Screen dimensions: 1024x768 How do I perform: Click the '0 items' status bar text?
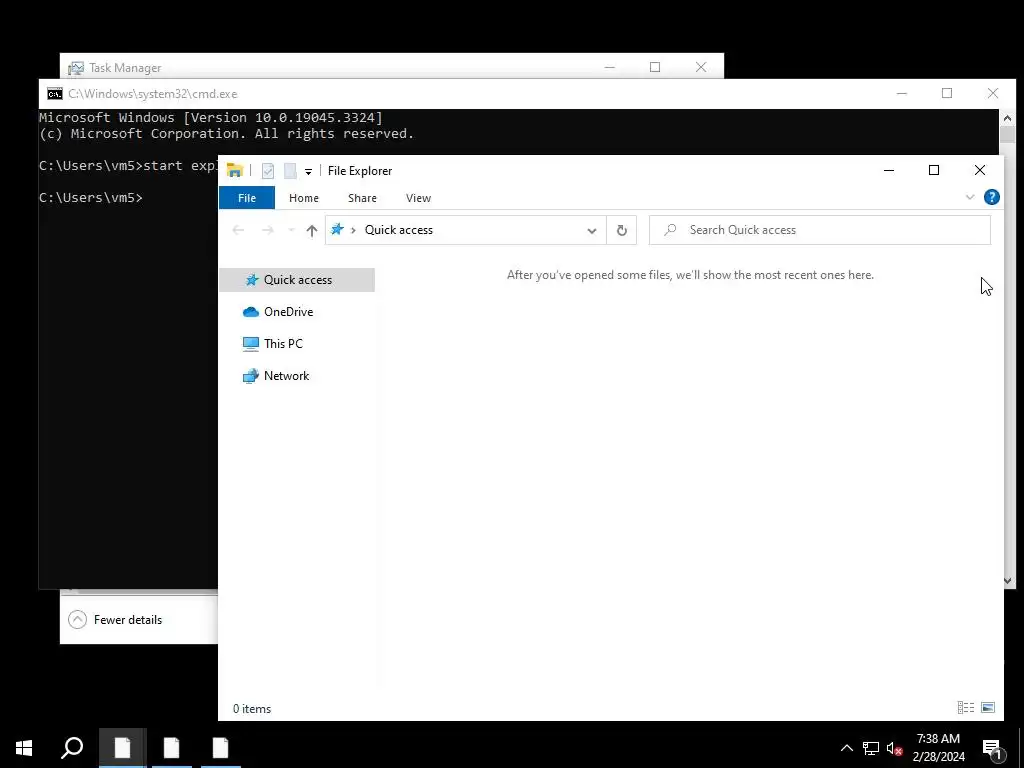252,709
